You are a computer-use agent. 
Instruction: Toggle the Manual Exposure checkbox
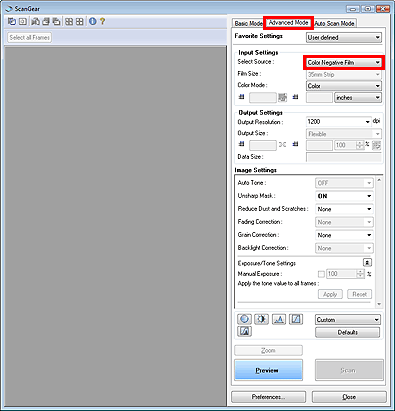(321, 274)
